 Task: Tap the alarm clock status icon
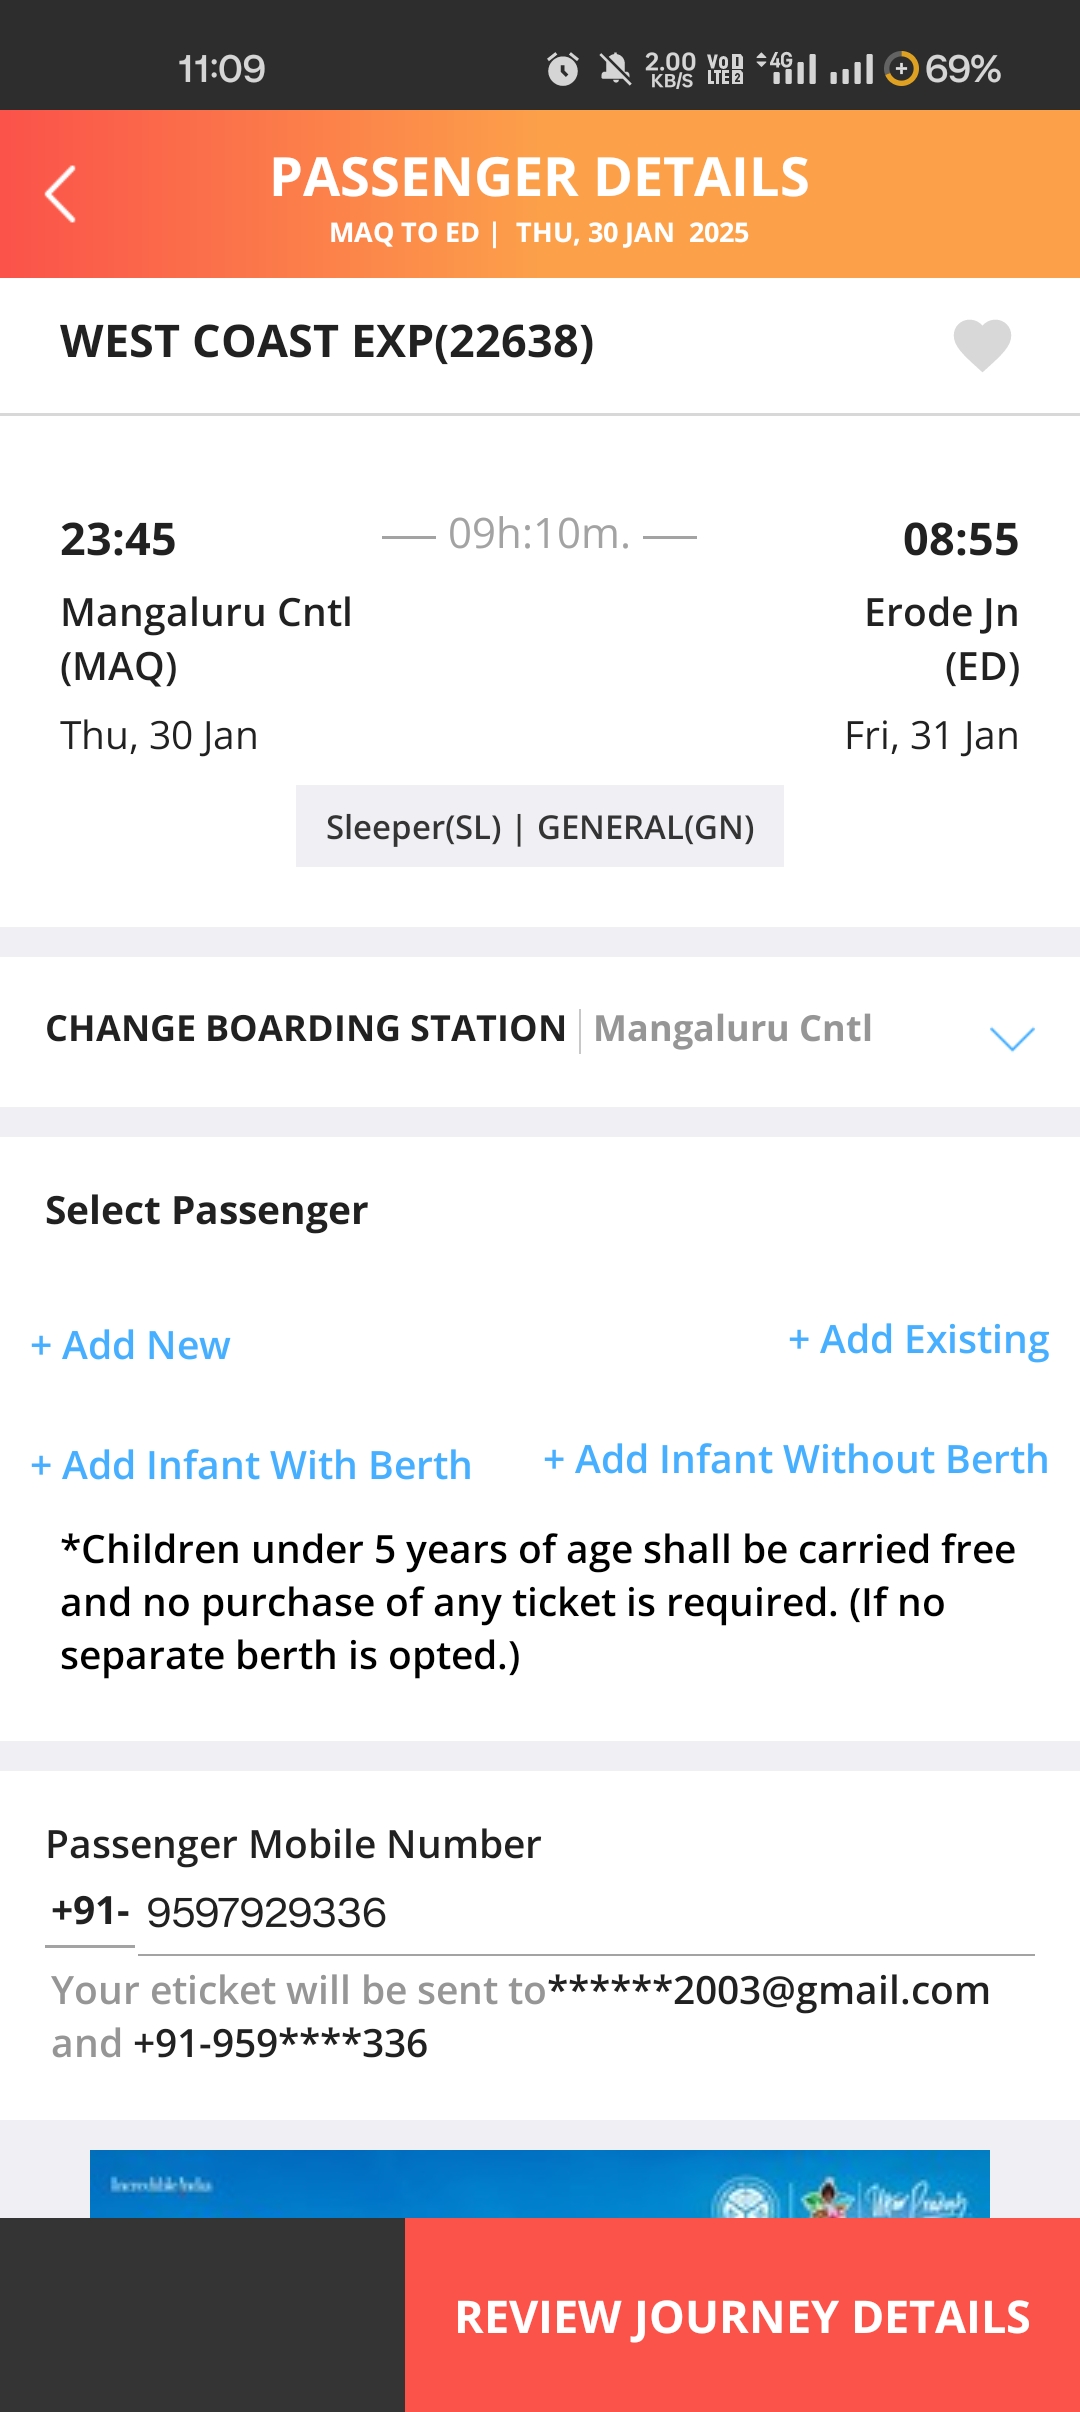click(562, 69)
